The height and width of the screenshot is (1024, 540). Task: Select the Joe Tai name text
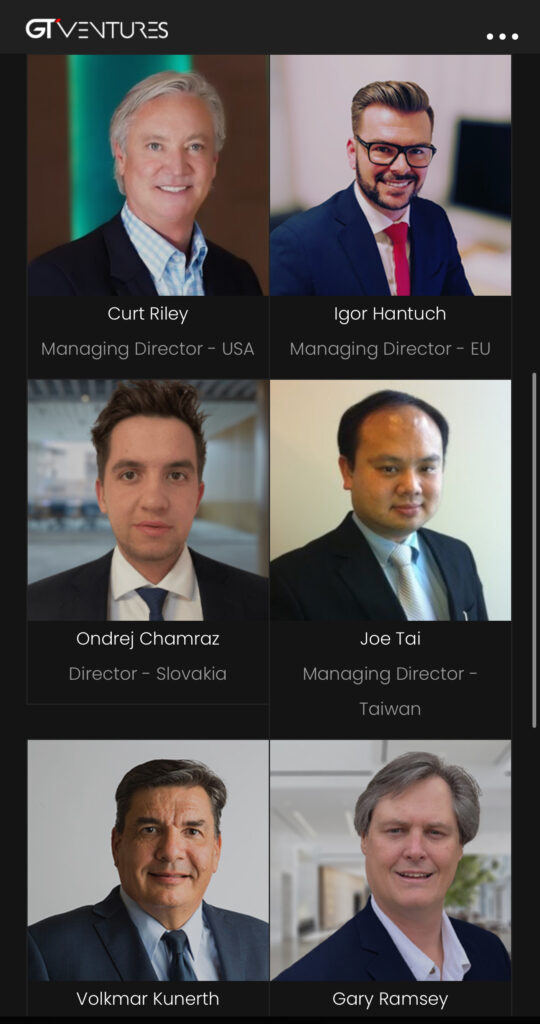(390, 639)
